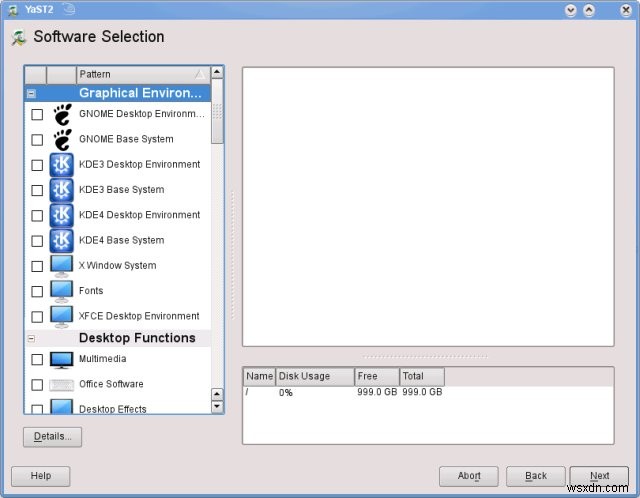Click the 999.0 GB Free value
The image size is (640, 498).
(x=377, y=392)
